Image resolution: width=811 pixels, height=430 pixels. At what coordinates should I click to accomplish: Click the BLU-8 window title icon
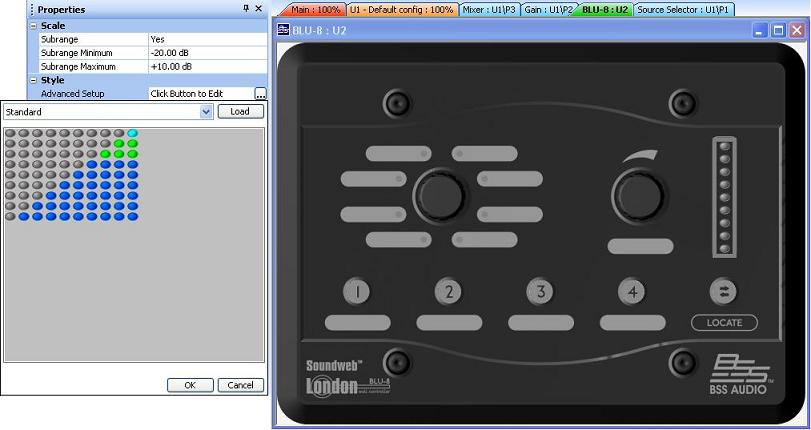pyautogui.click(x=283, y=29)
